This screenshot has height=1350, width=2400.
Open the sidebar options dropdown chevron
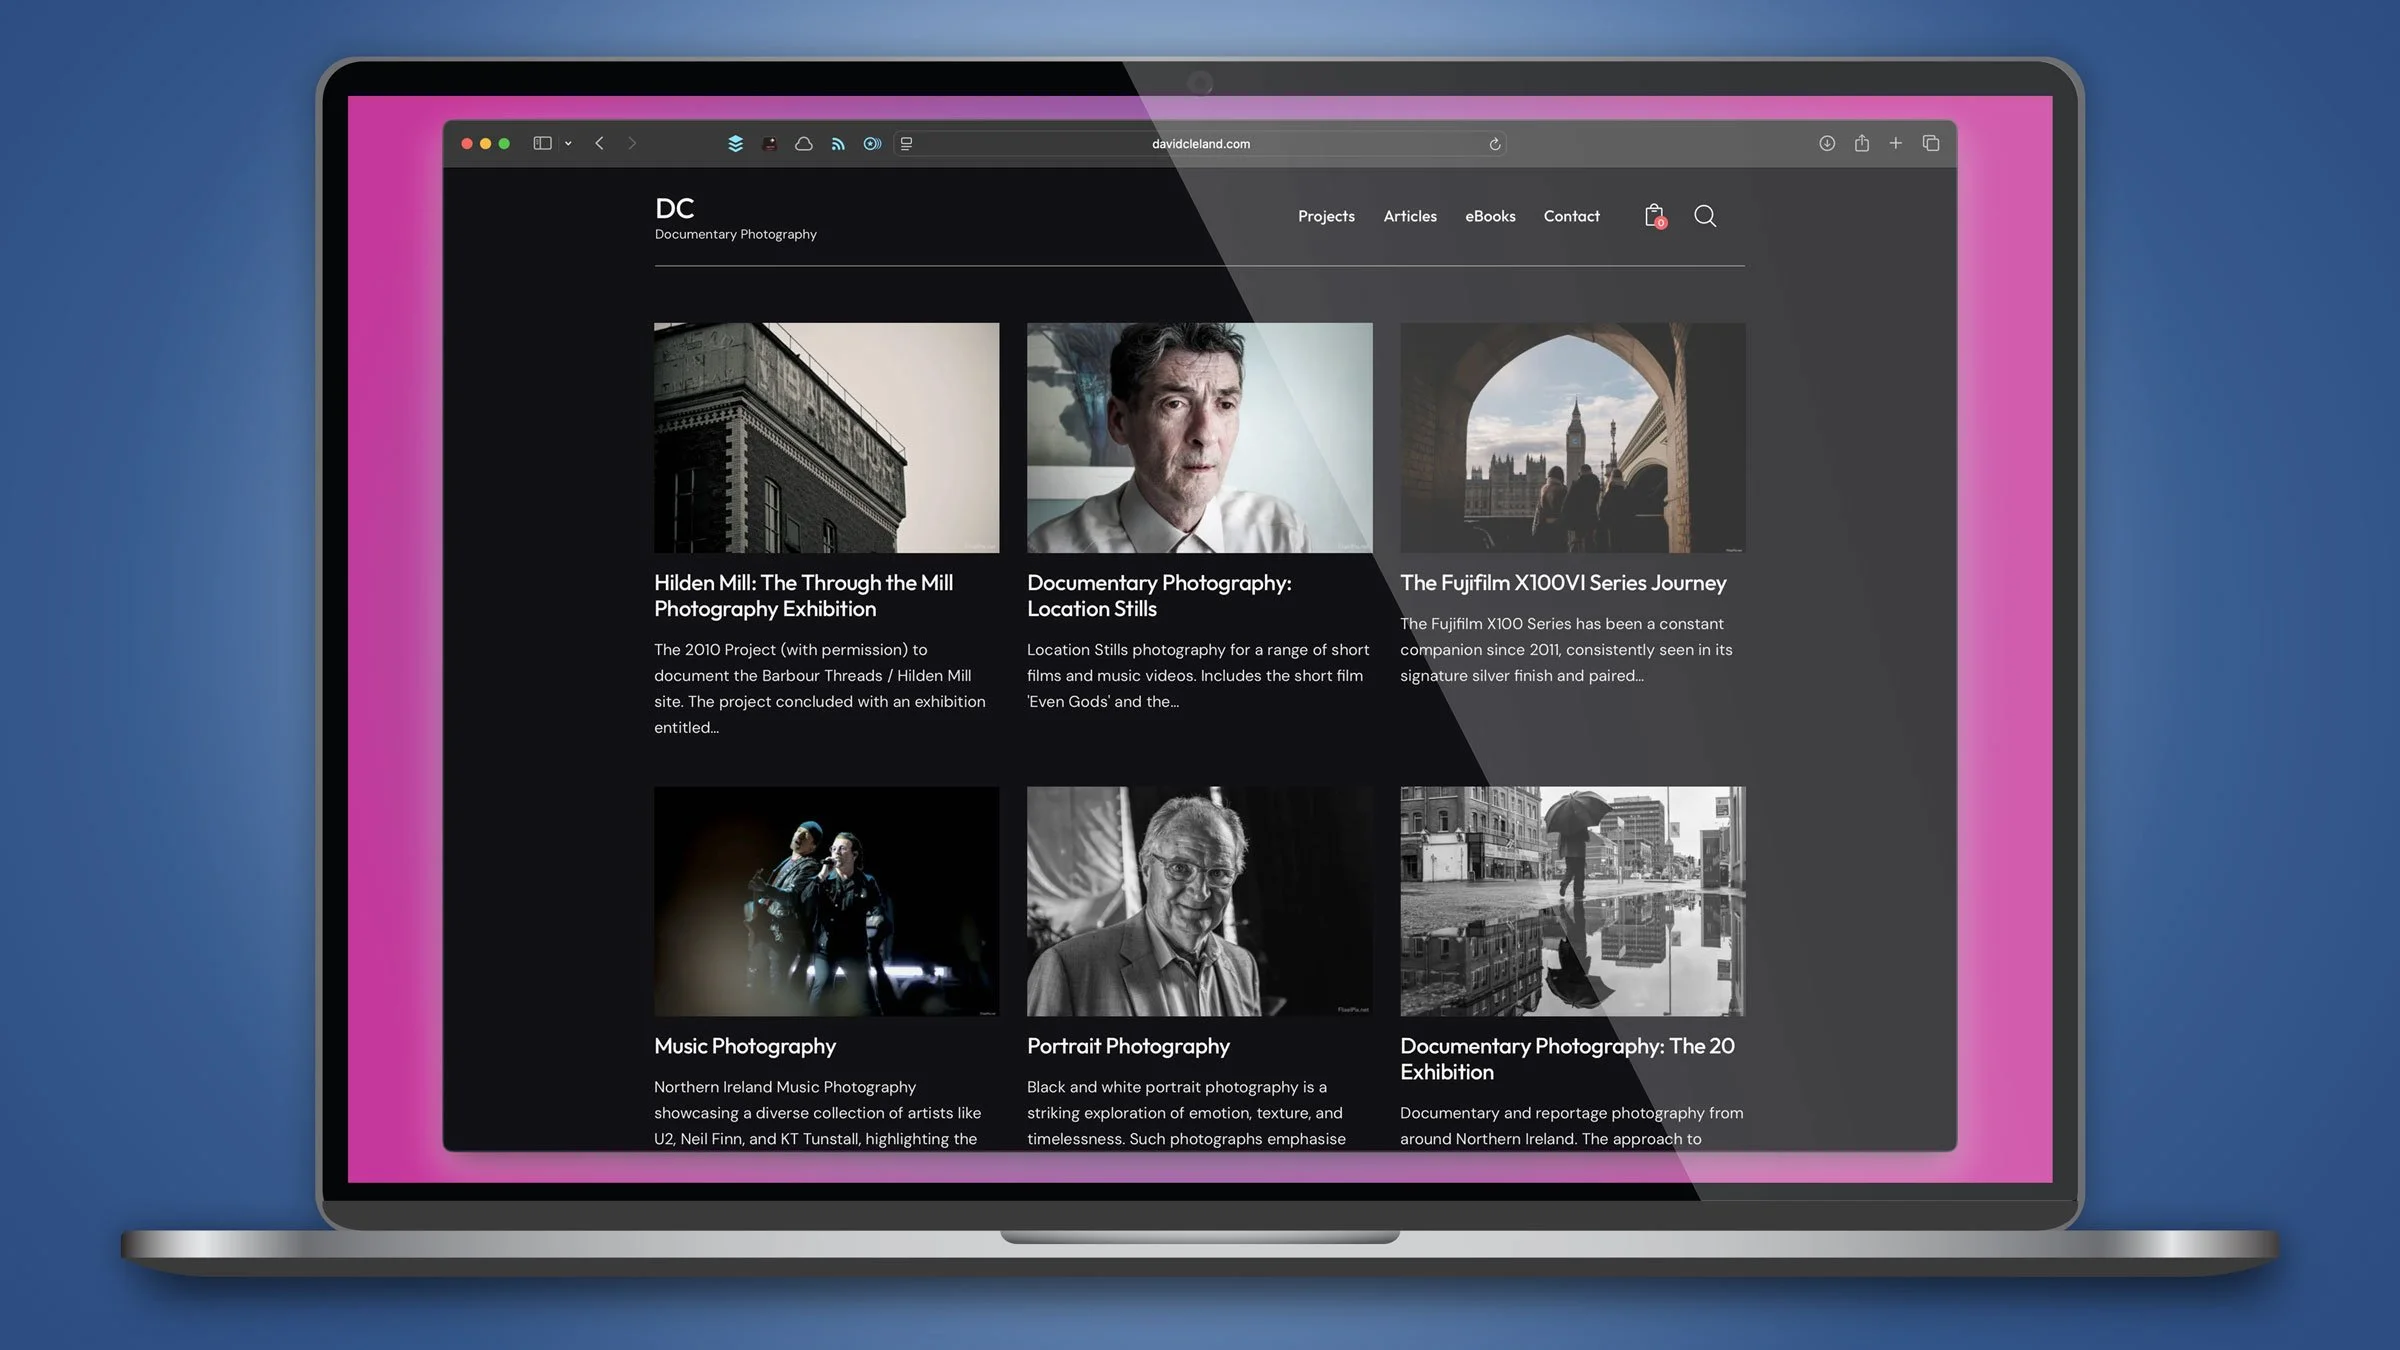click(568, 143)
